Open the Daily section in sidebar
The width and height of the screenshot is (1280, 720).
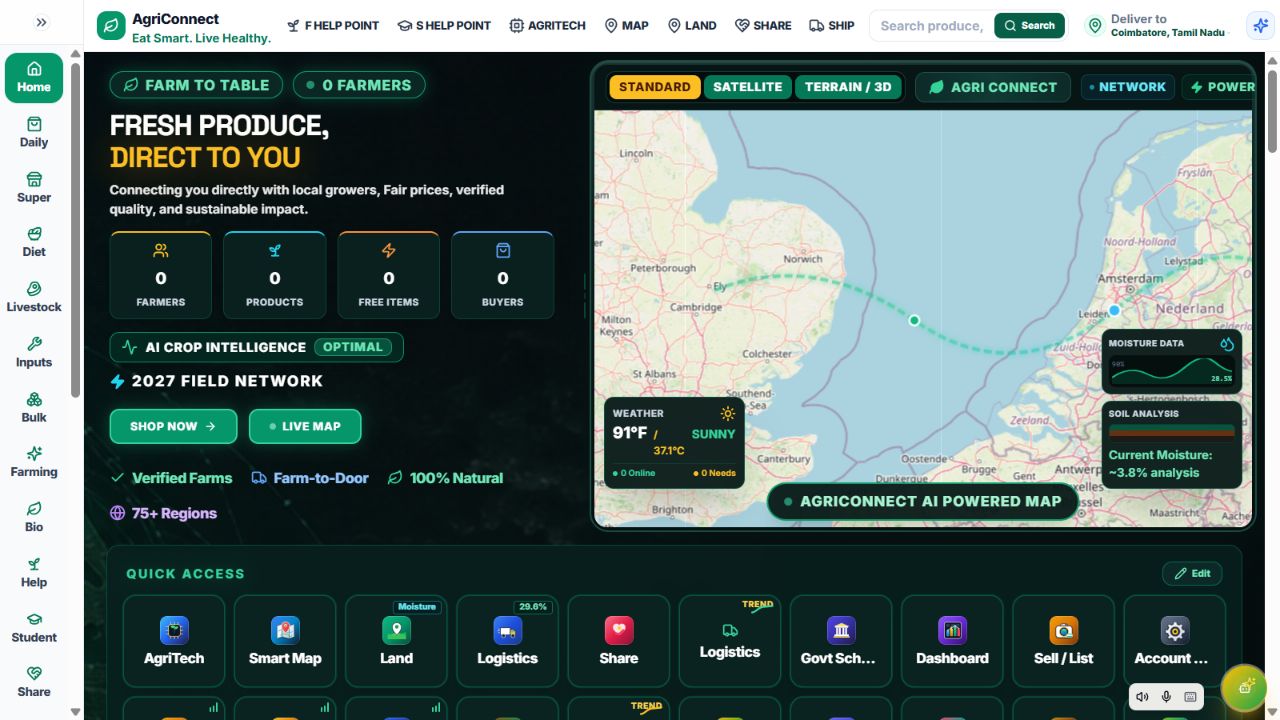[x=34, y=132]
